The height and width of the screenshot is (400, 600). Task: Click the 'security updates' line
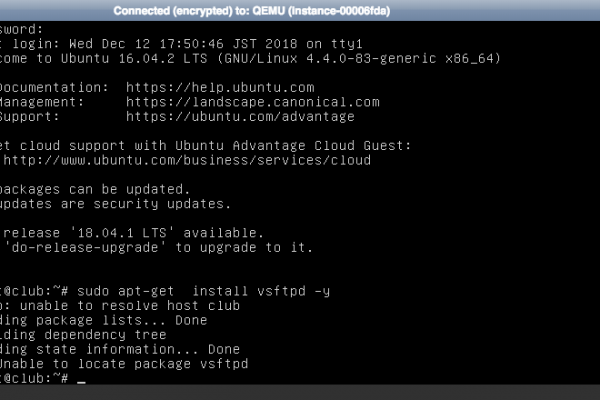click(115, 204)
